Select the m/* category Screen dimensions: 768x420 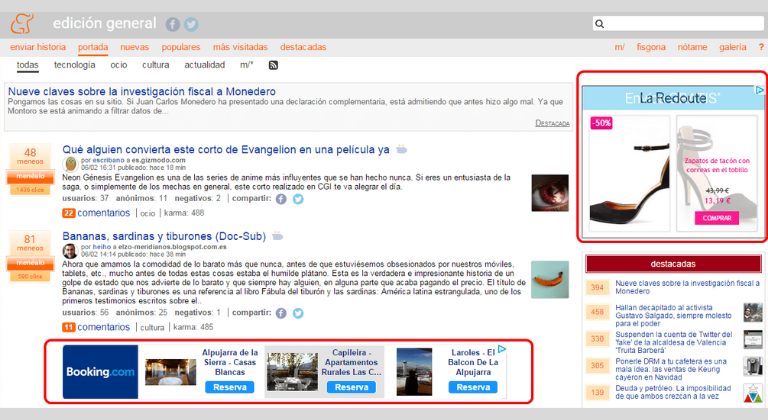click(246, 65)
